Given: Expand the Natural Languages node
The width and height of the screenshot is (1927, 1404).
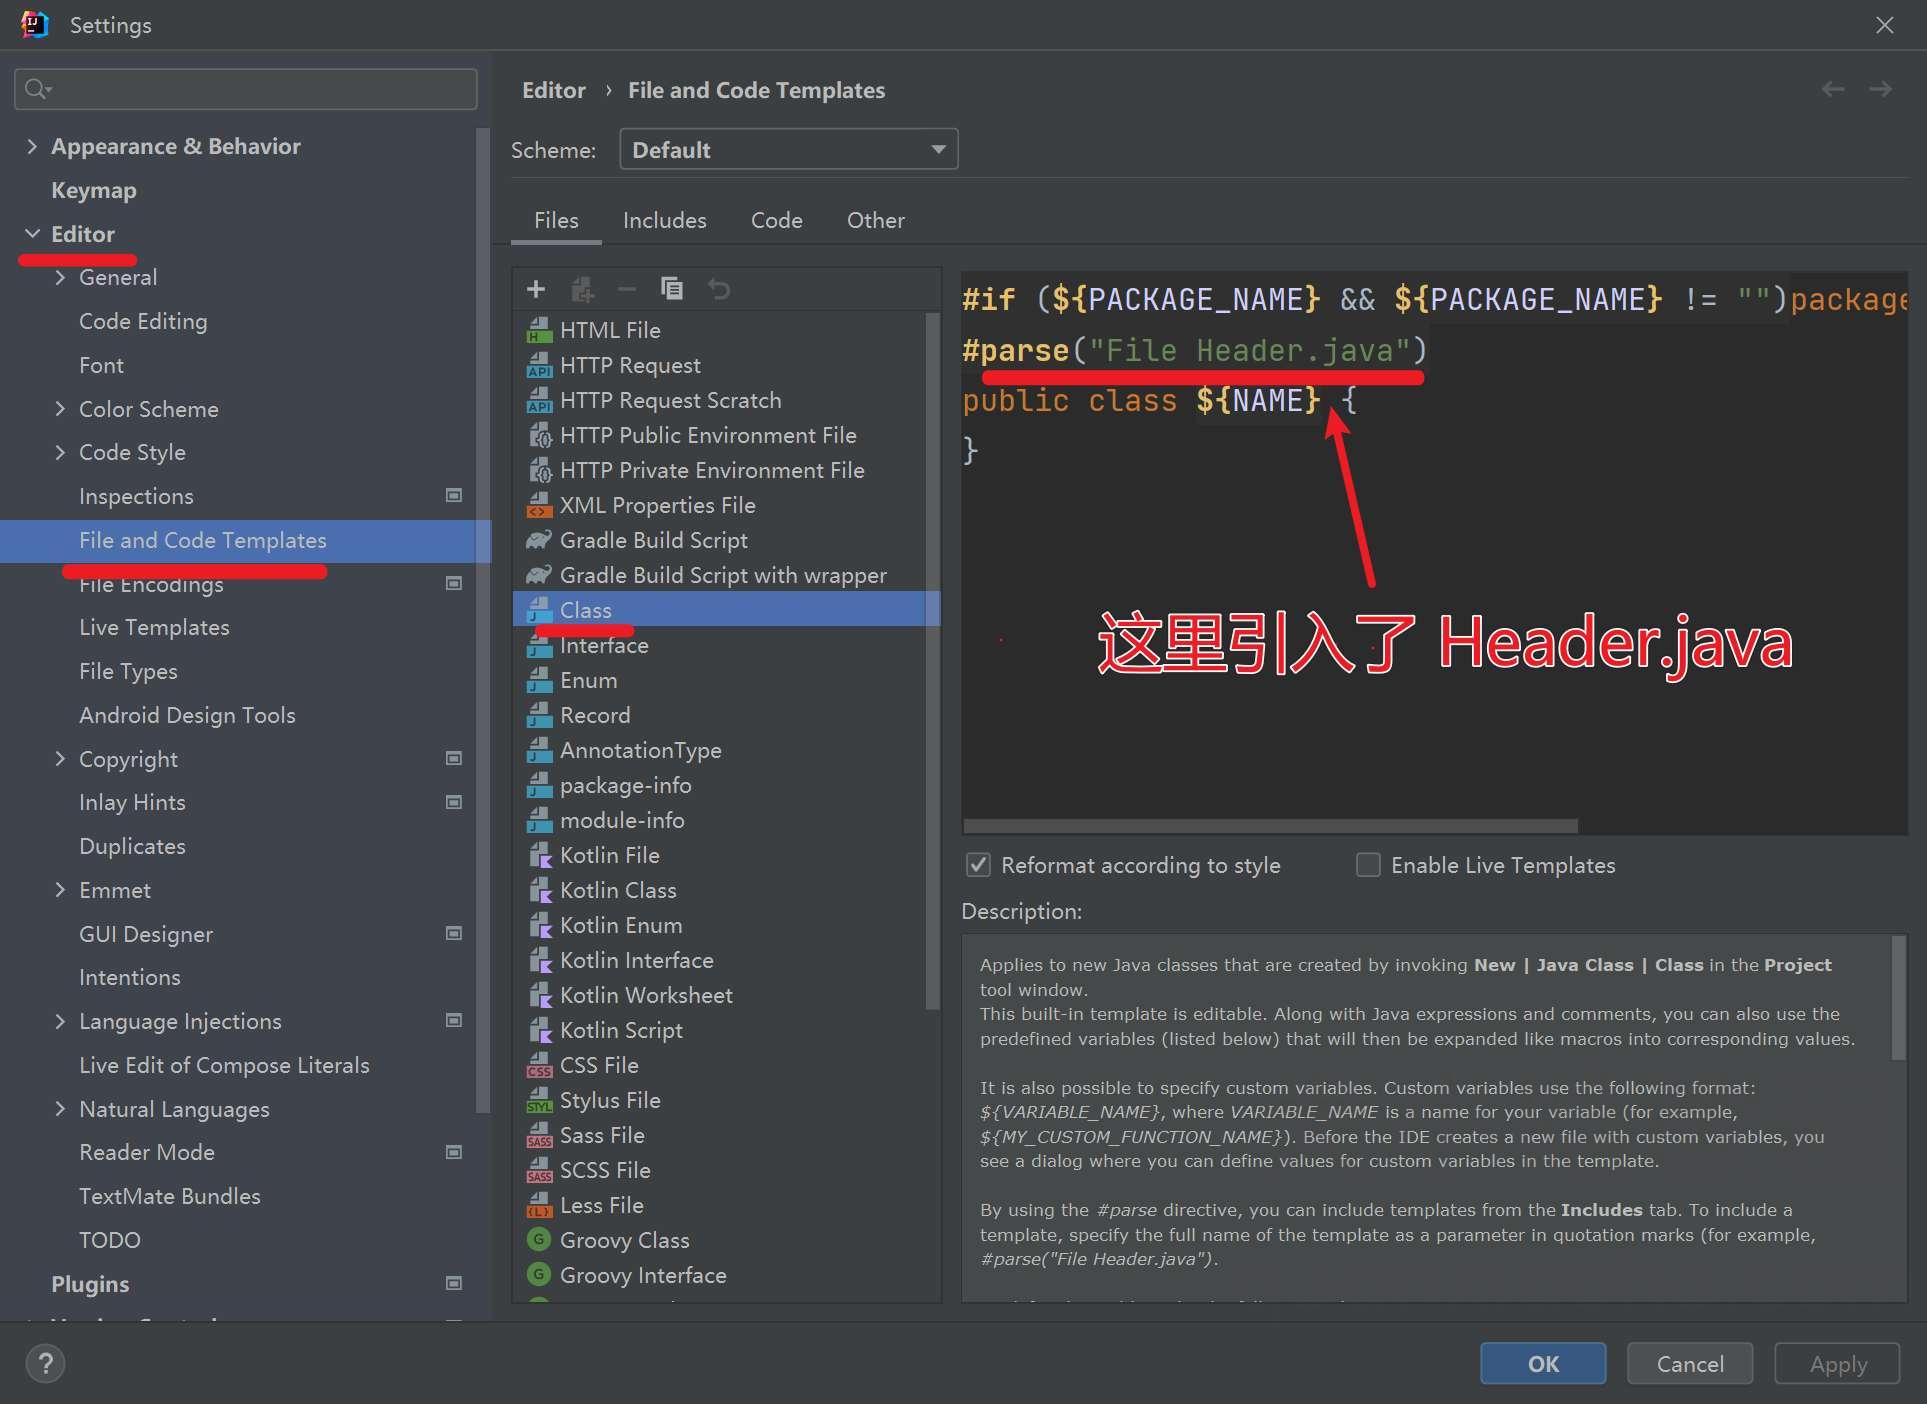Looking at the screenshot, I should point(60,1109).
